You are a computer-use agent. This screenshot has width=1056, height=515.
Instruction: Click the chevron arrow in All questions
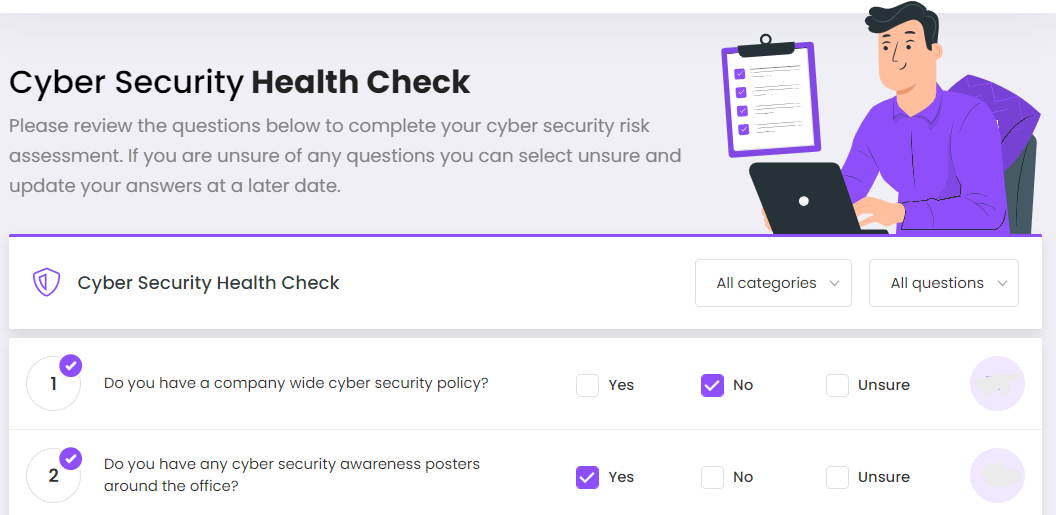click(1002, 284)
